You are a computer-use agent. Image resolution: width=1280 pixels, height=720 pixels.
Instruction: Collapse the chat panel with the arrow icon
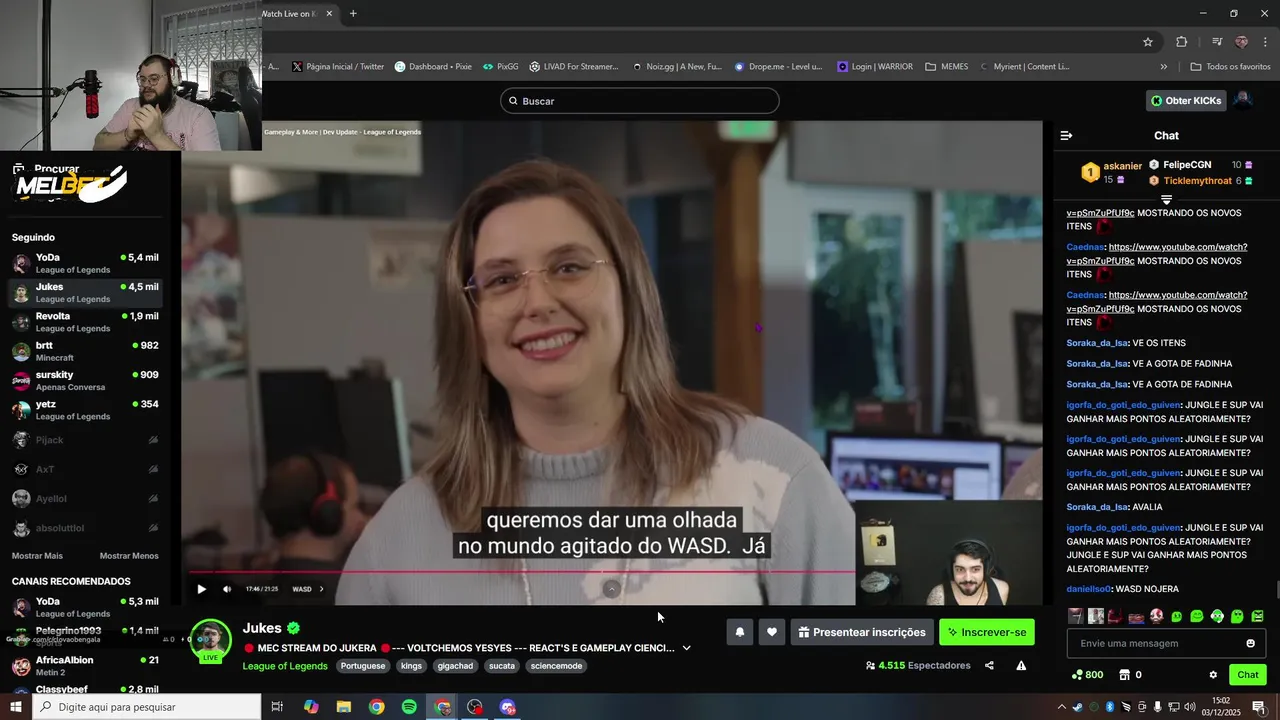[1066, 135]
